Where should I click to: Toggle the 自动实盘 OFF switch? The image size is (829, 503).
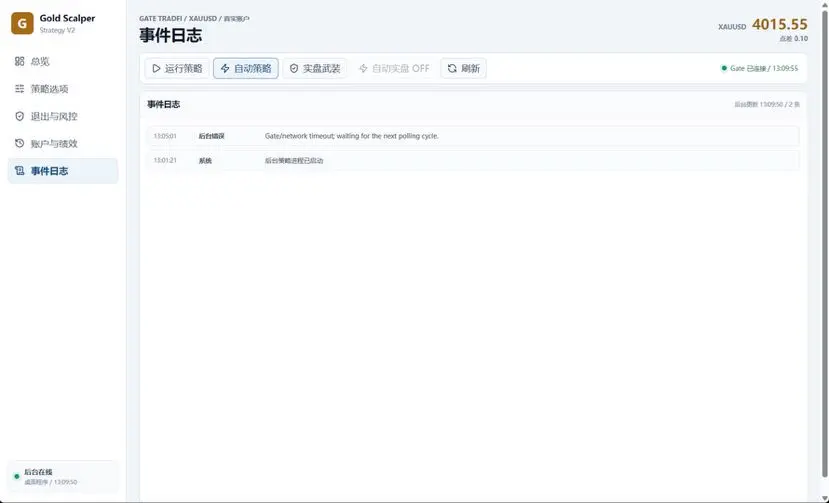(x=394, y=68)
